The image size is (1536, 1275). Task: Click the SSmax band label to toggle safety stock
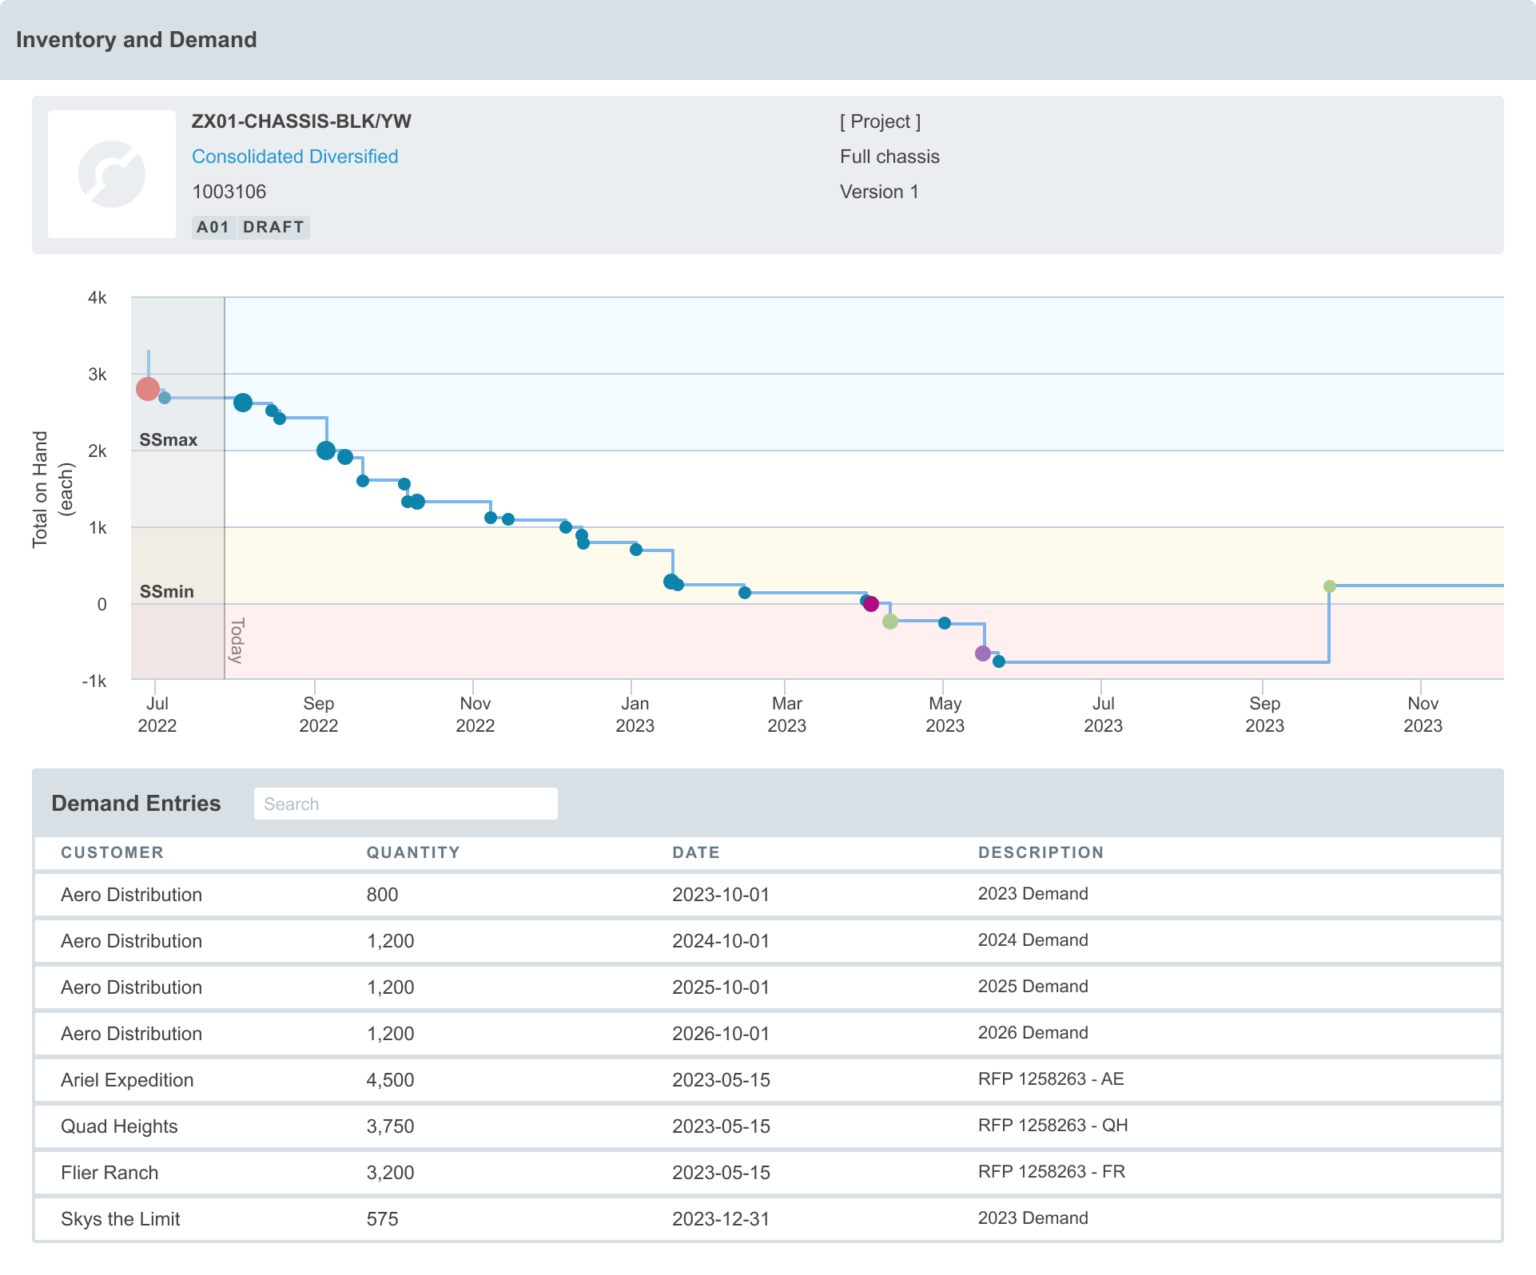pos(166,439)
